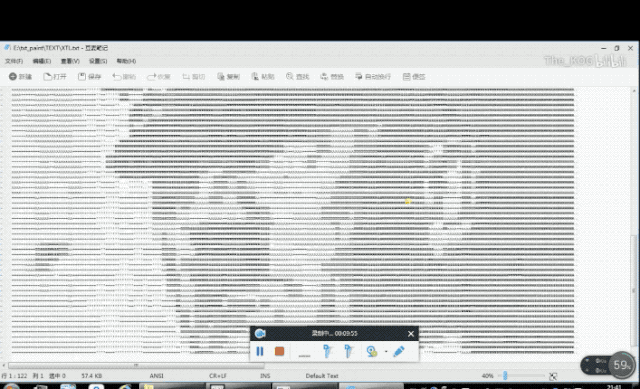The width and height of the screenshot is (640, 389).
Task: Click the 查找 (Find) toolbar button
Action: coord(298,76)
